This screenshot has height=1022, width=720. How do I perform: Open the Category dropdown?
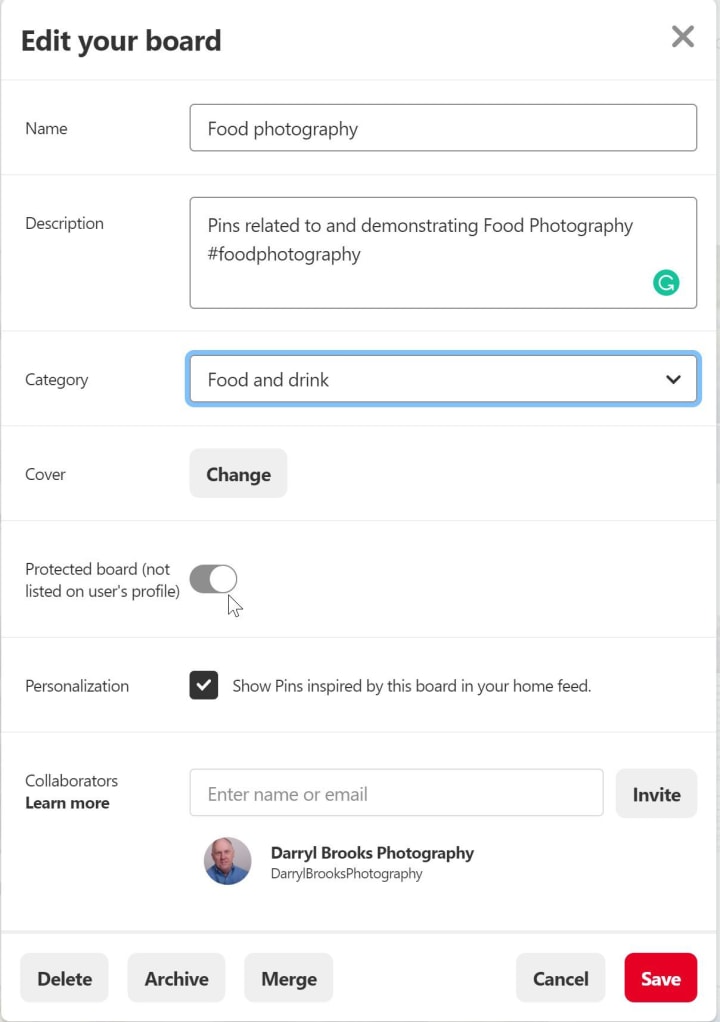(442, 379)
